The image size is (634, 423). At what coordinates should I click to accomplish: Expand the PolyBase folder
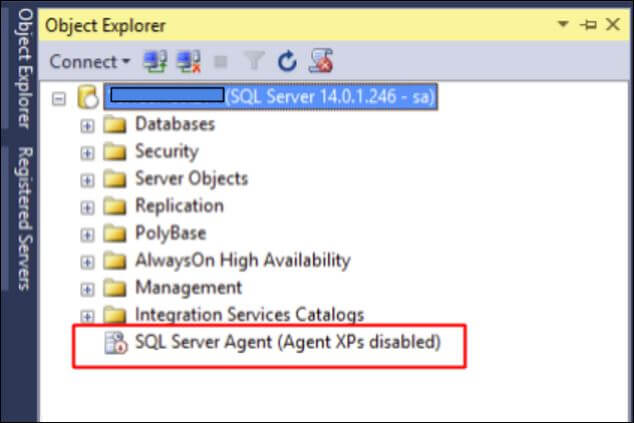(87, 235)
